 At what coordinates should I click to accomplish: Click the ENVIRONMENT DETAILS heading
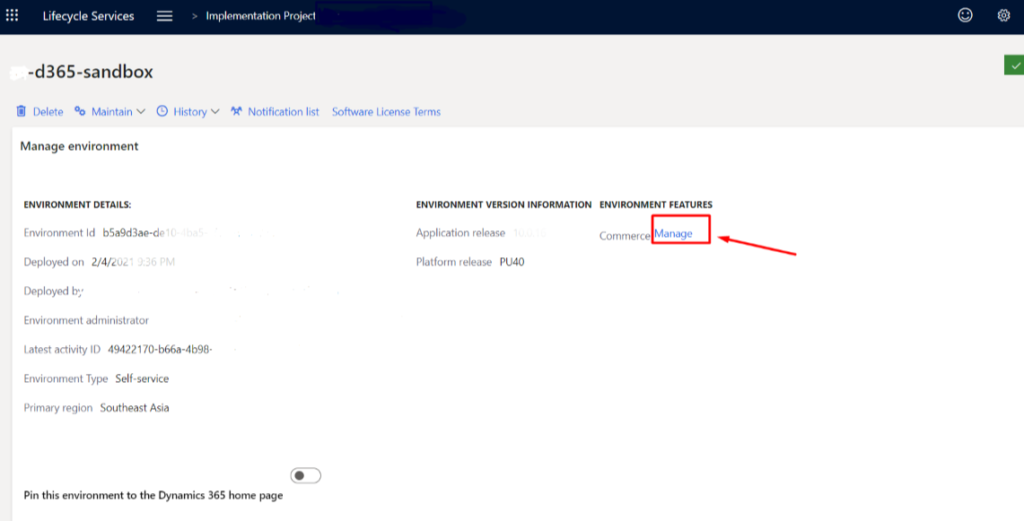point(77,204)
